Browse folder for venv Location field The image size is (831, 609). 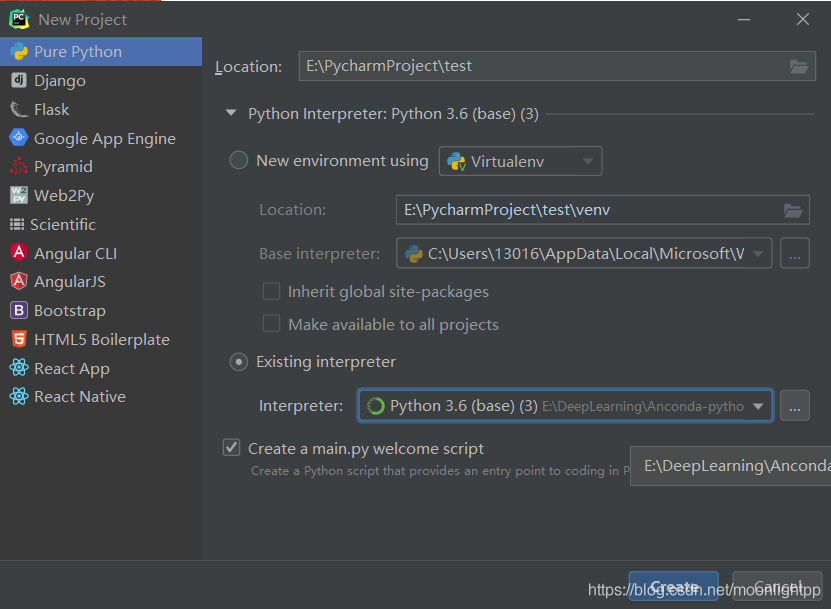pos(793,210)
